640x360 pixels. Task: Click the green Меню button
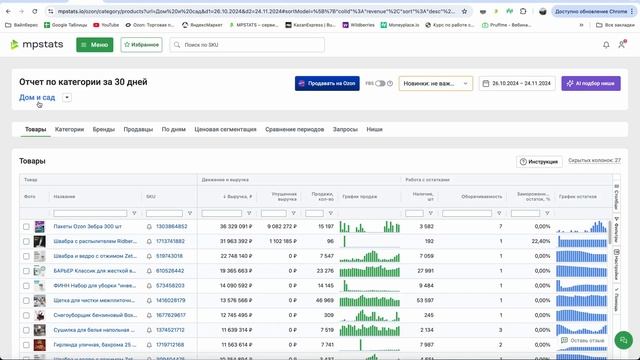(95, 45)
